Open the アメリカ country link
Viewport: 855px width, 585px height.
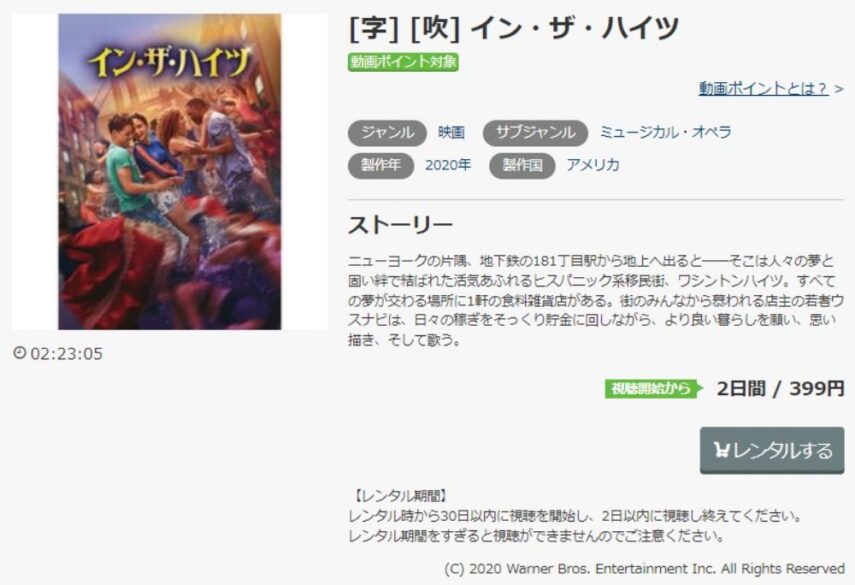593,165
